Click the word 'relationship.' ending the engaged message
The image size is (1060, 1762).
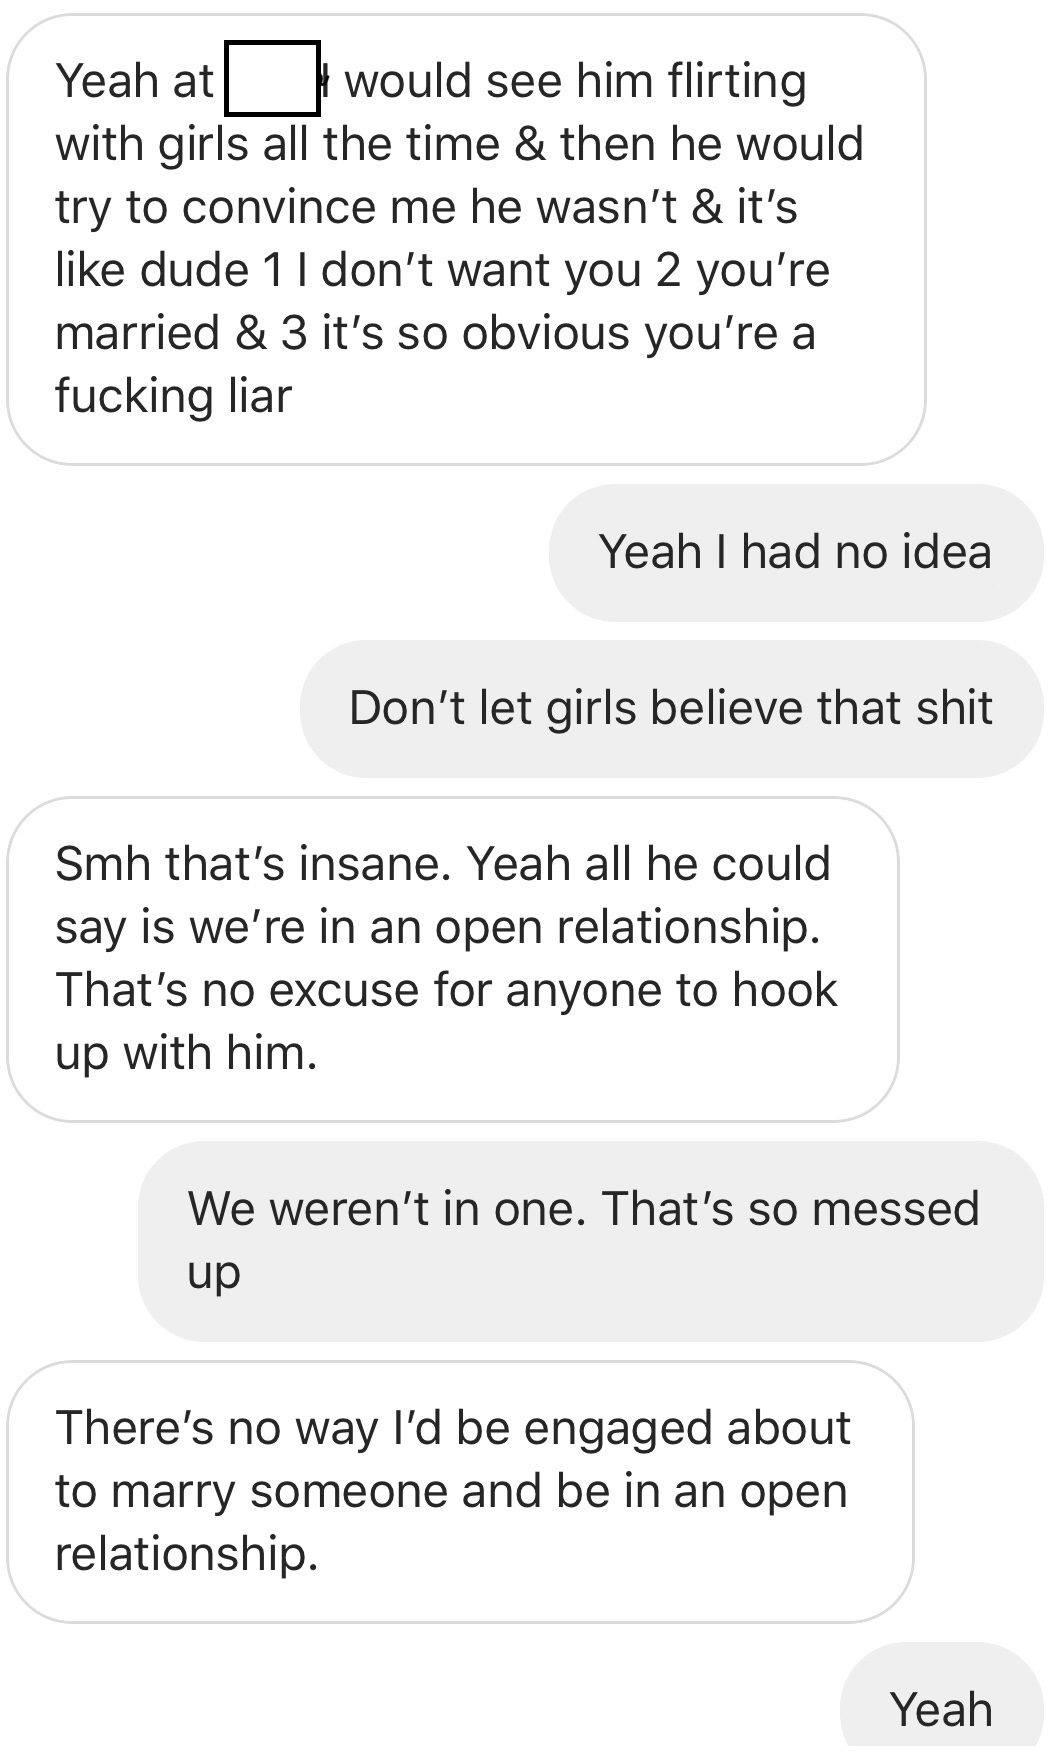[187, 1553]
